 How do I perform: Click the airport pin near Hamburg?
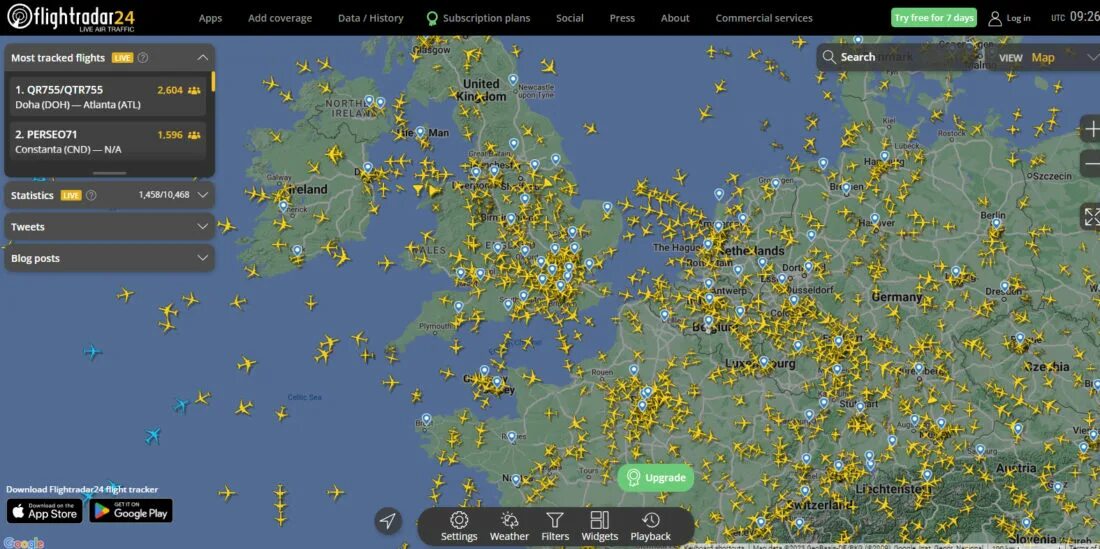pyautogui.click(x=885, y=156)
